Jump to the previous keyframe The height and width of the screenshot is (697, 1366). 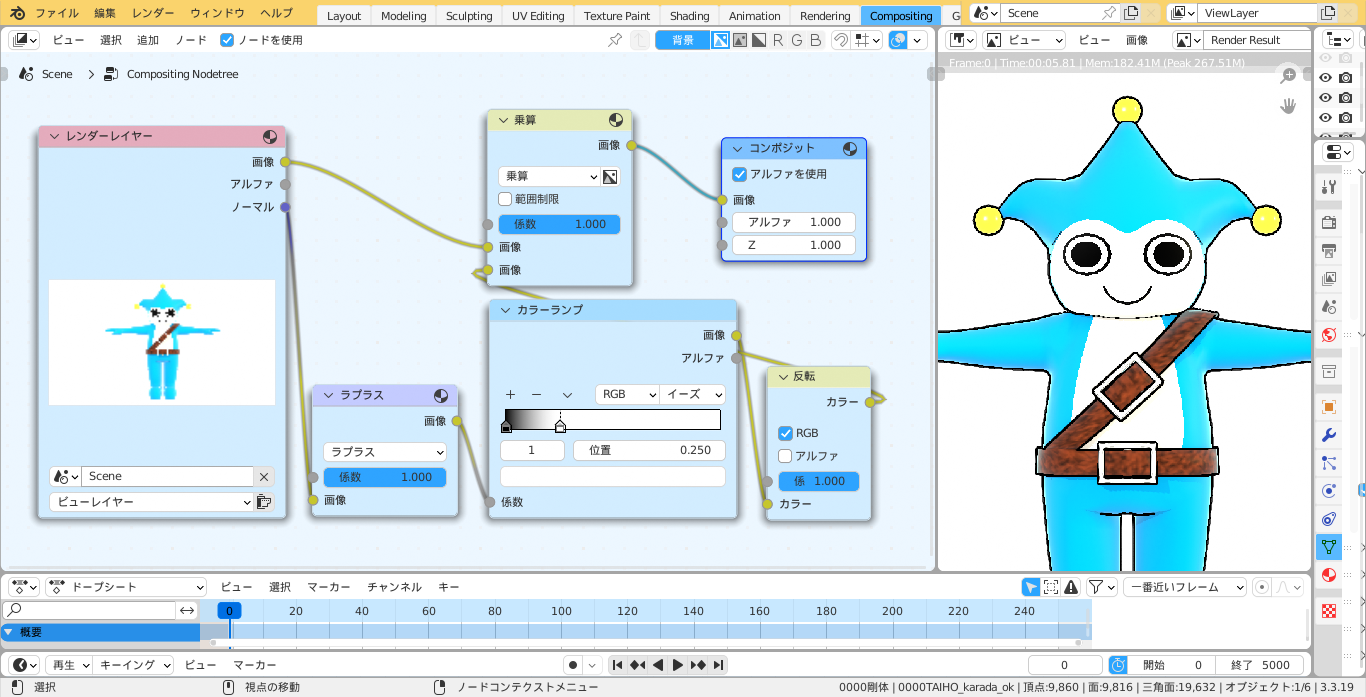click(638, 665)
